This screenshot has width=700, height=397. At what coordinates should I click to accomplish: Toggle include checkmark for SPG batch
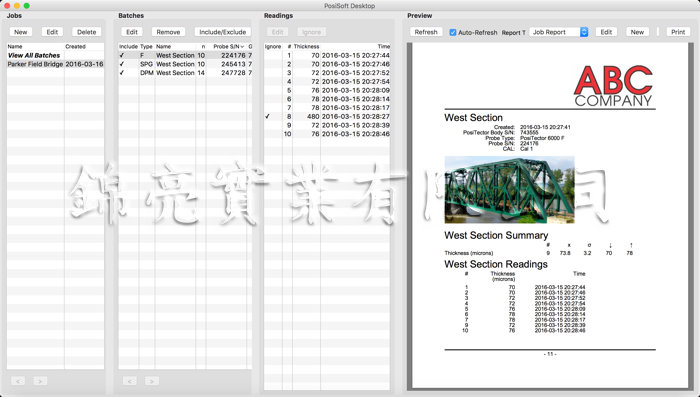tap(122, 64)
